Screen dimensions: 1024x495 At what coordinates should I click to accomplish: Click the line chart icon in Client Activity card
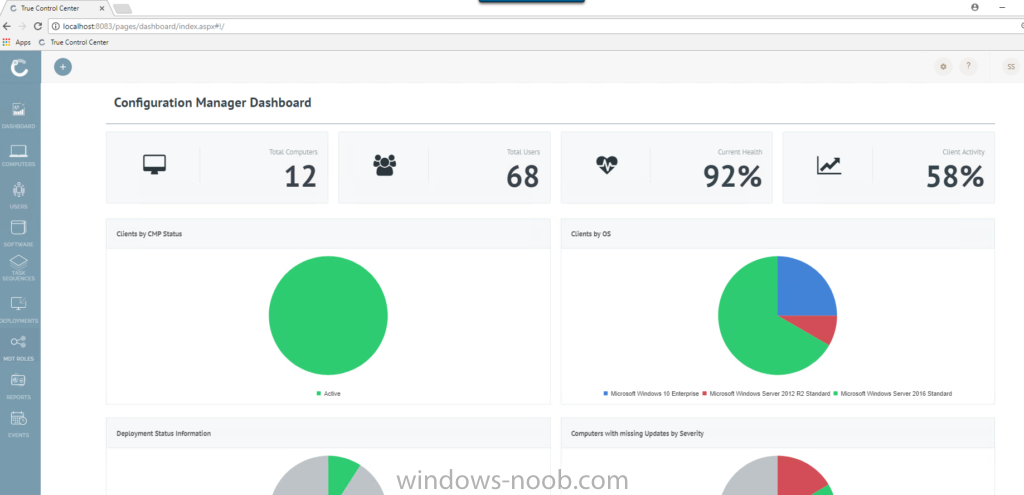pos(829,165)
